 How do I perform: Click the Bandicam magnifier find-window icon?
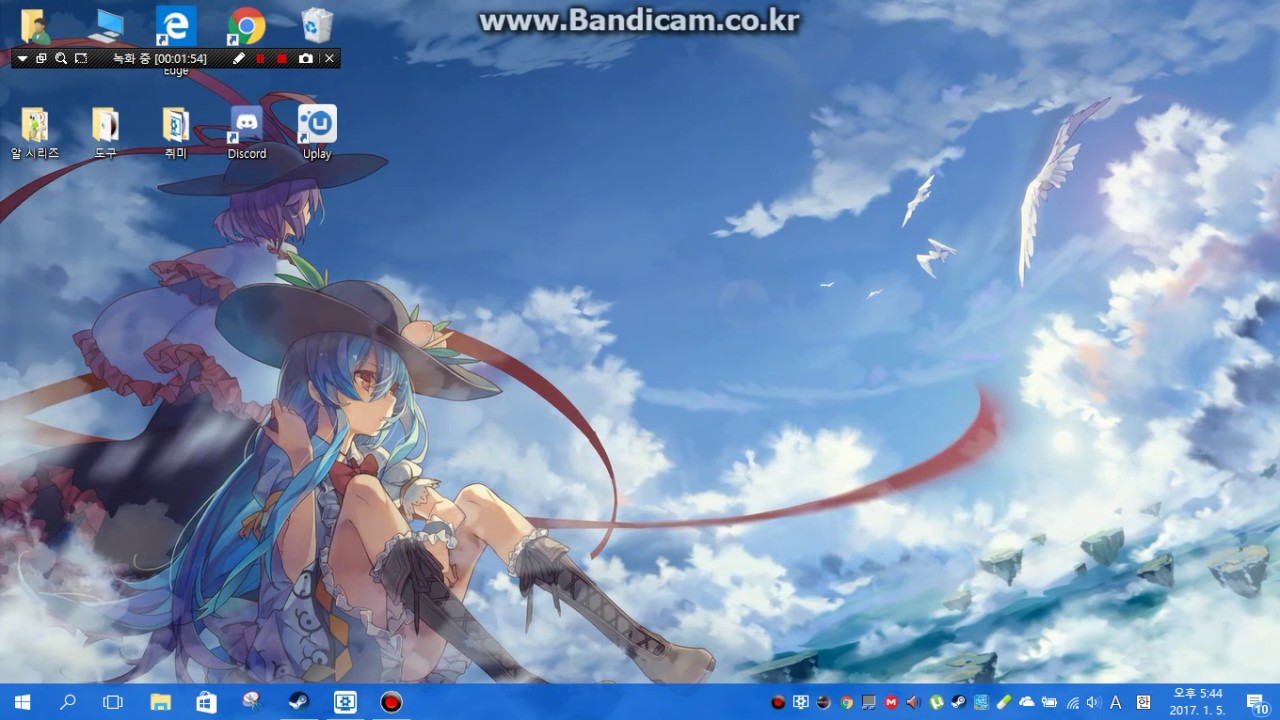(x=61, y=59)
